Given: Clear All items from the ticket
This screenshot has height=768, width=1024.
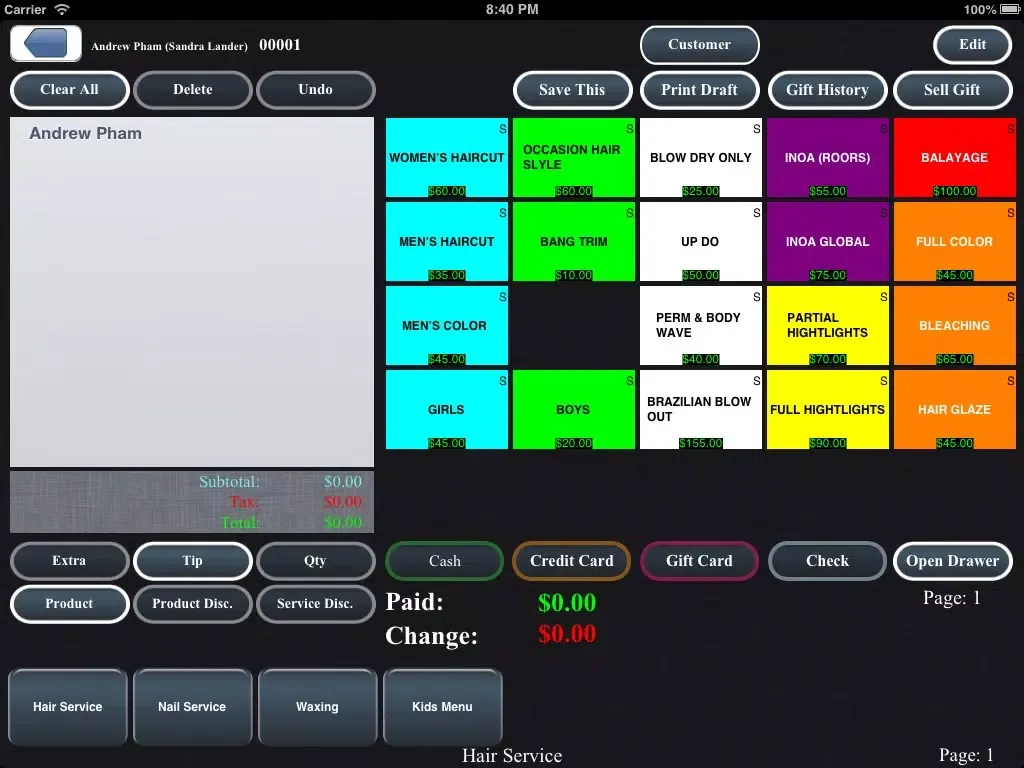Looking at the screenshot, I should coord(69,90).
